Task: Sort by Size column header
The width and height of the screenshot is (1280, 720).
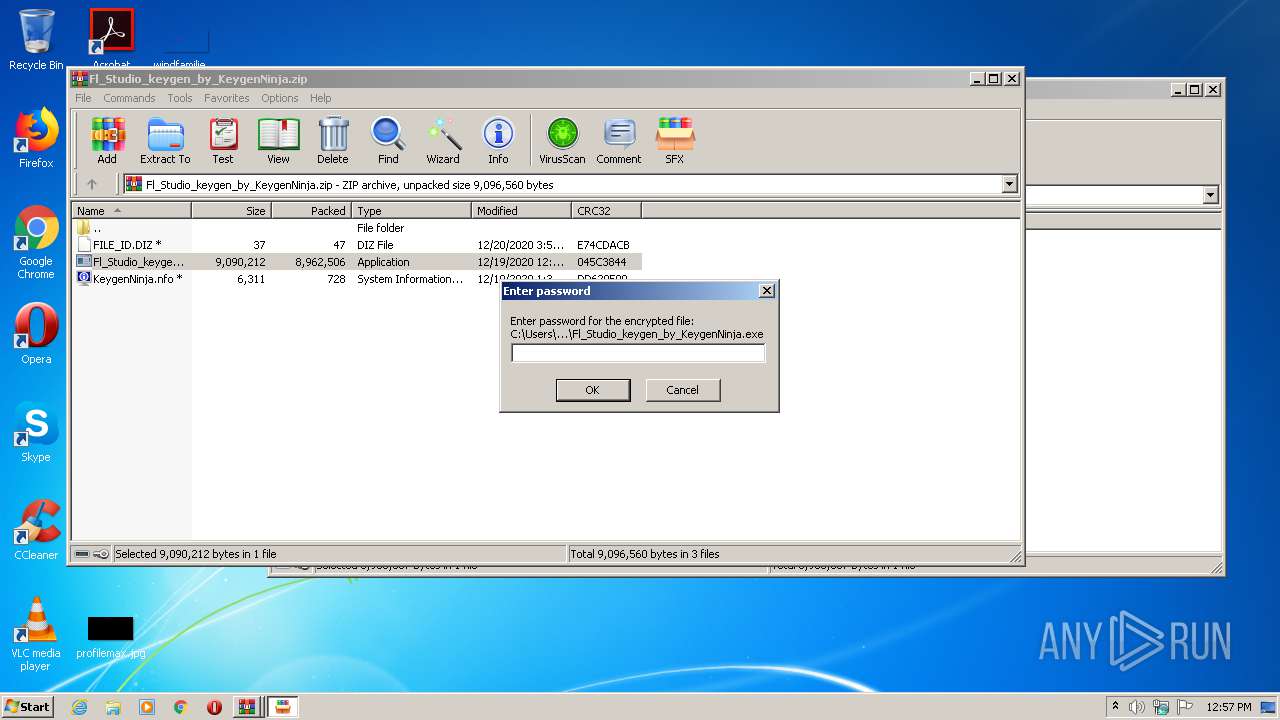Action: coord(231,211)
